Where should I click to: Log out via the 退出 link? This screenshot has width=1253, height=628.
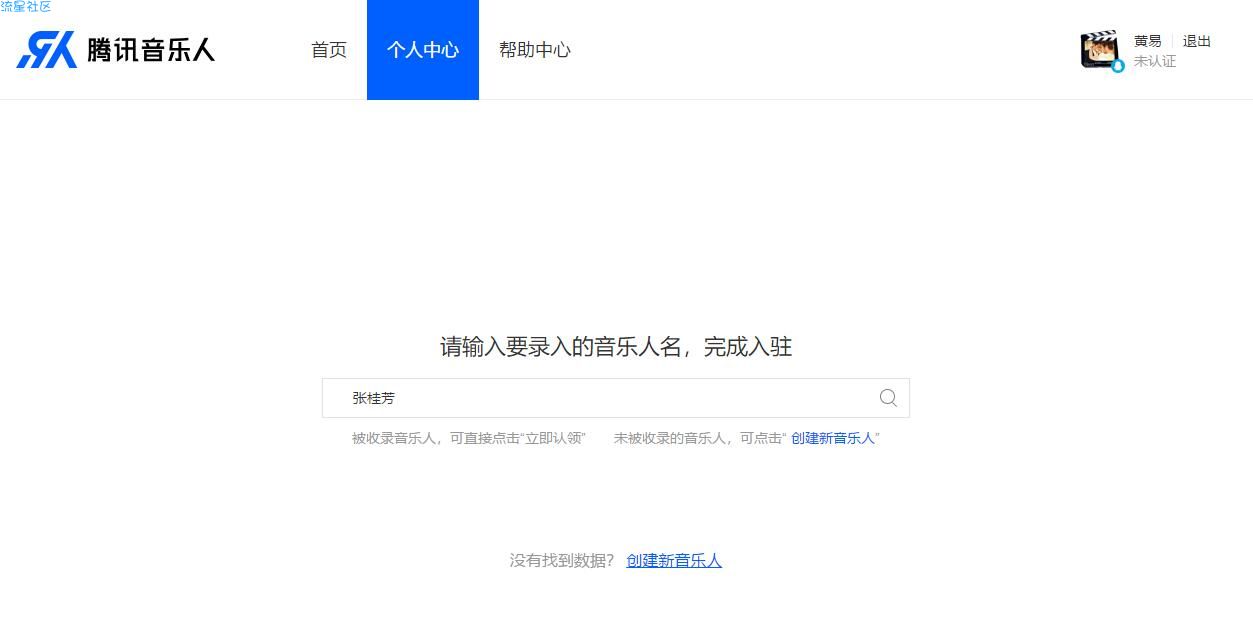(1197, 41)
